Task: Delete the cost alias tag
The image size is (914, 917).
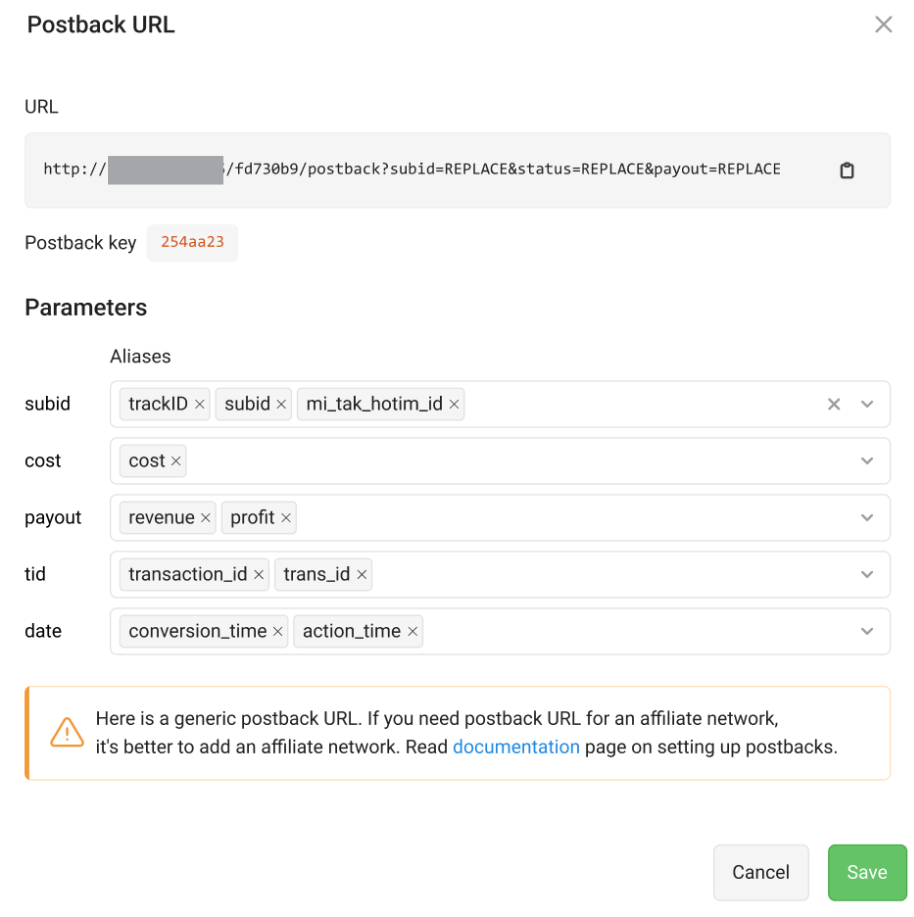Action: [x=176, y=461]
